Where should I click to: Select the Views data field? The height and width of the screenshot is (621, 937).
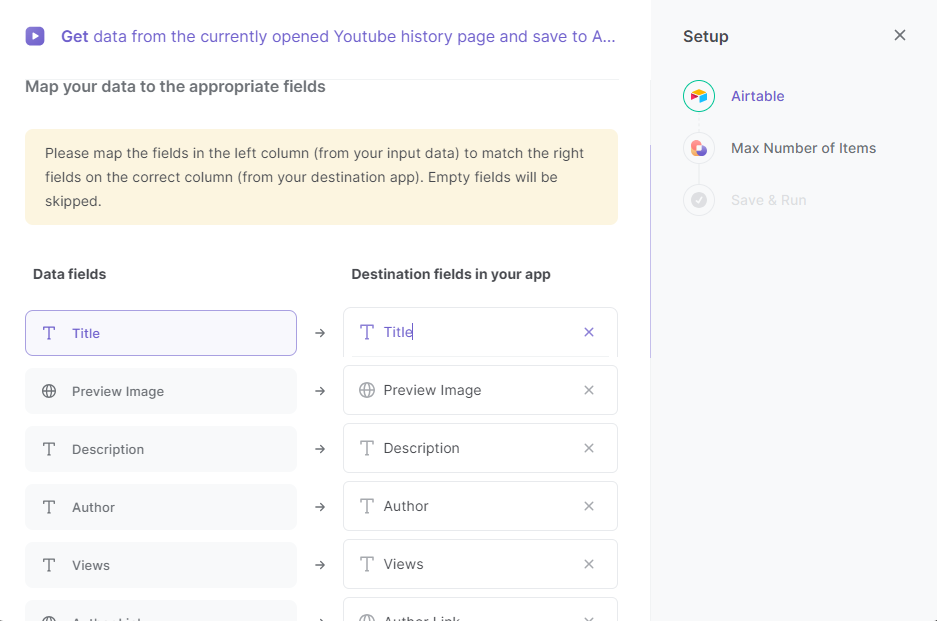coord(161,565)
